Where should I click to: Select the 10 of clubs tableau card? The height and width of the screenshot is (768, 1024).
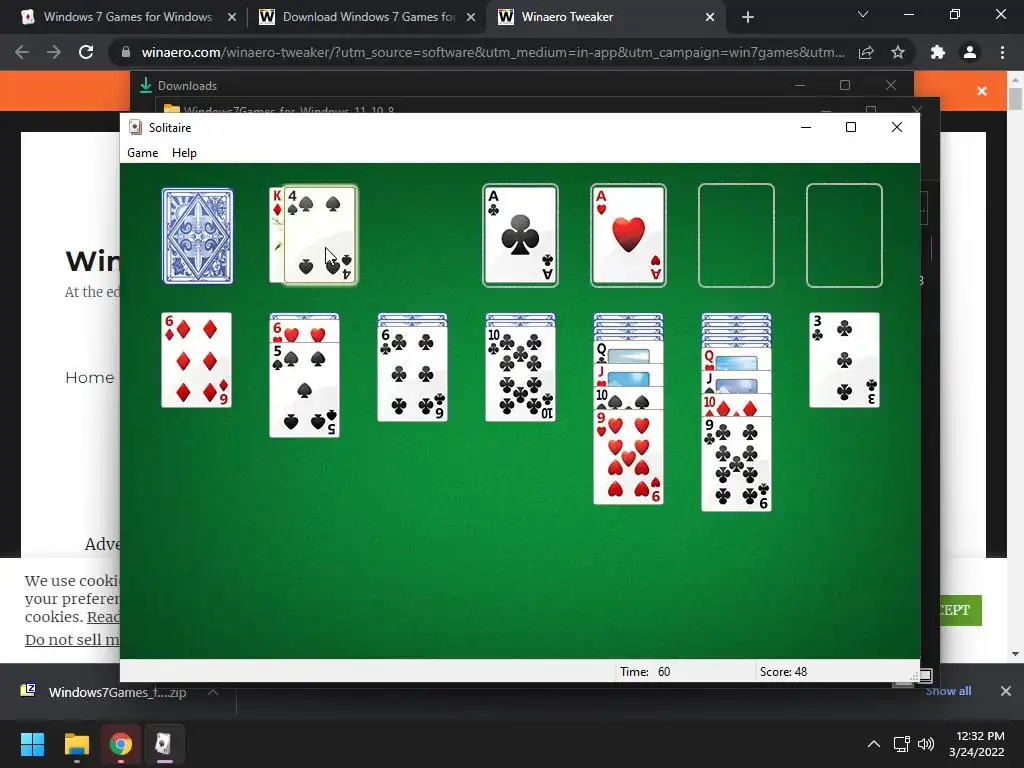click(x=520, y=374)
